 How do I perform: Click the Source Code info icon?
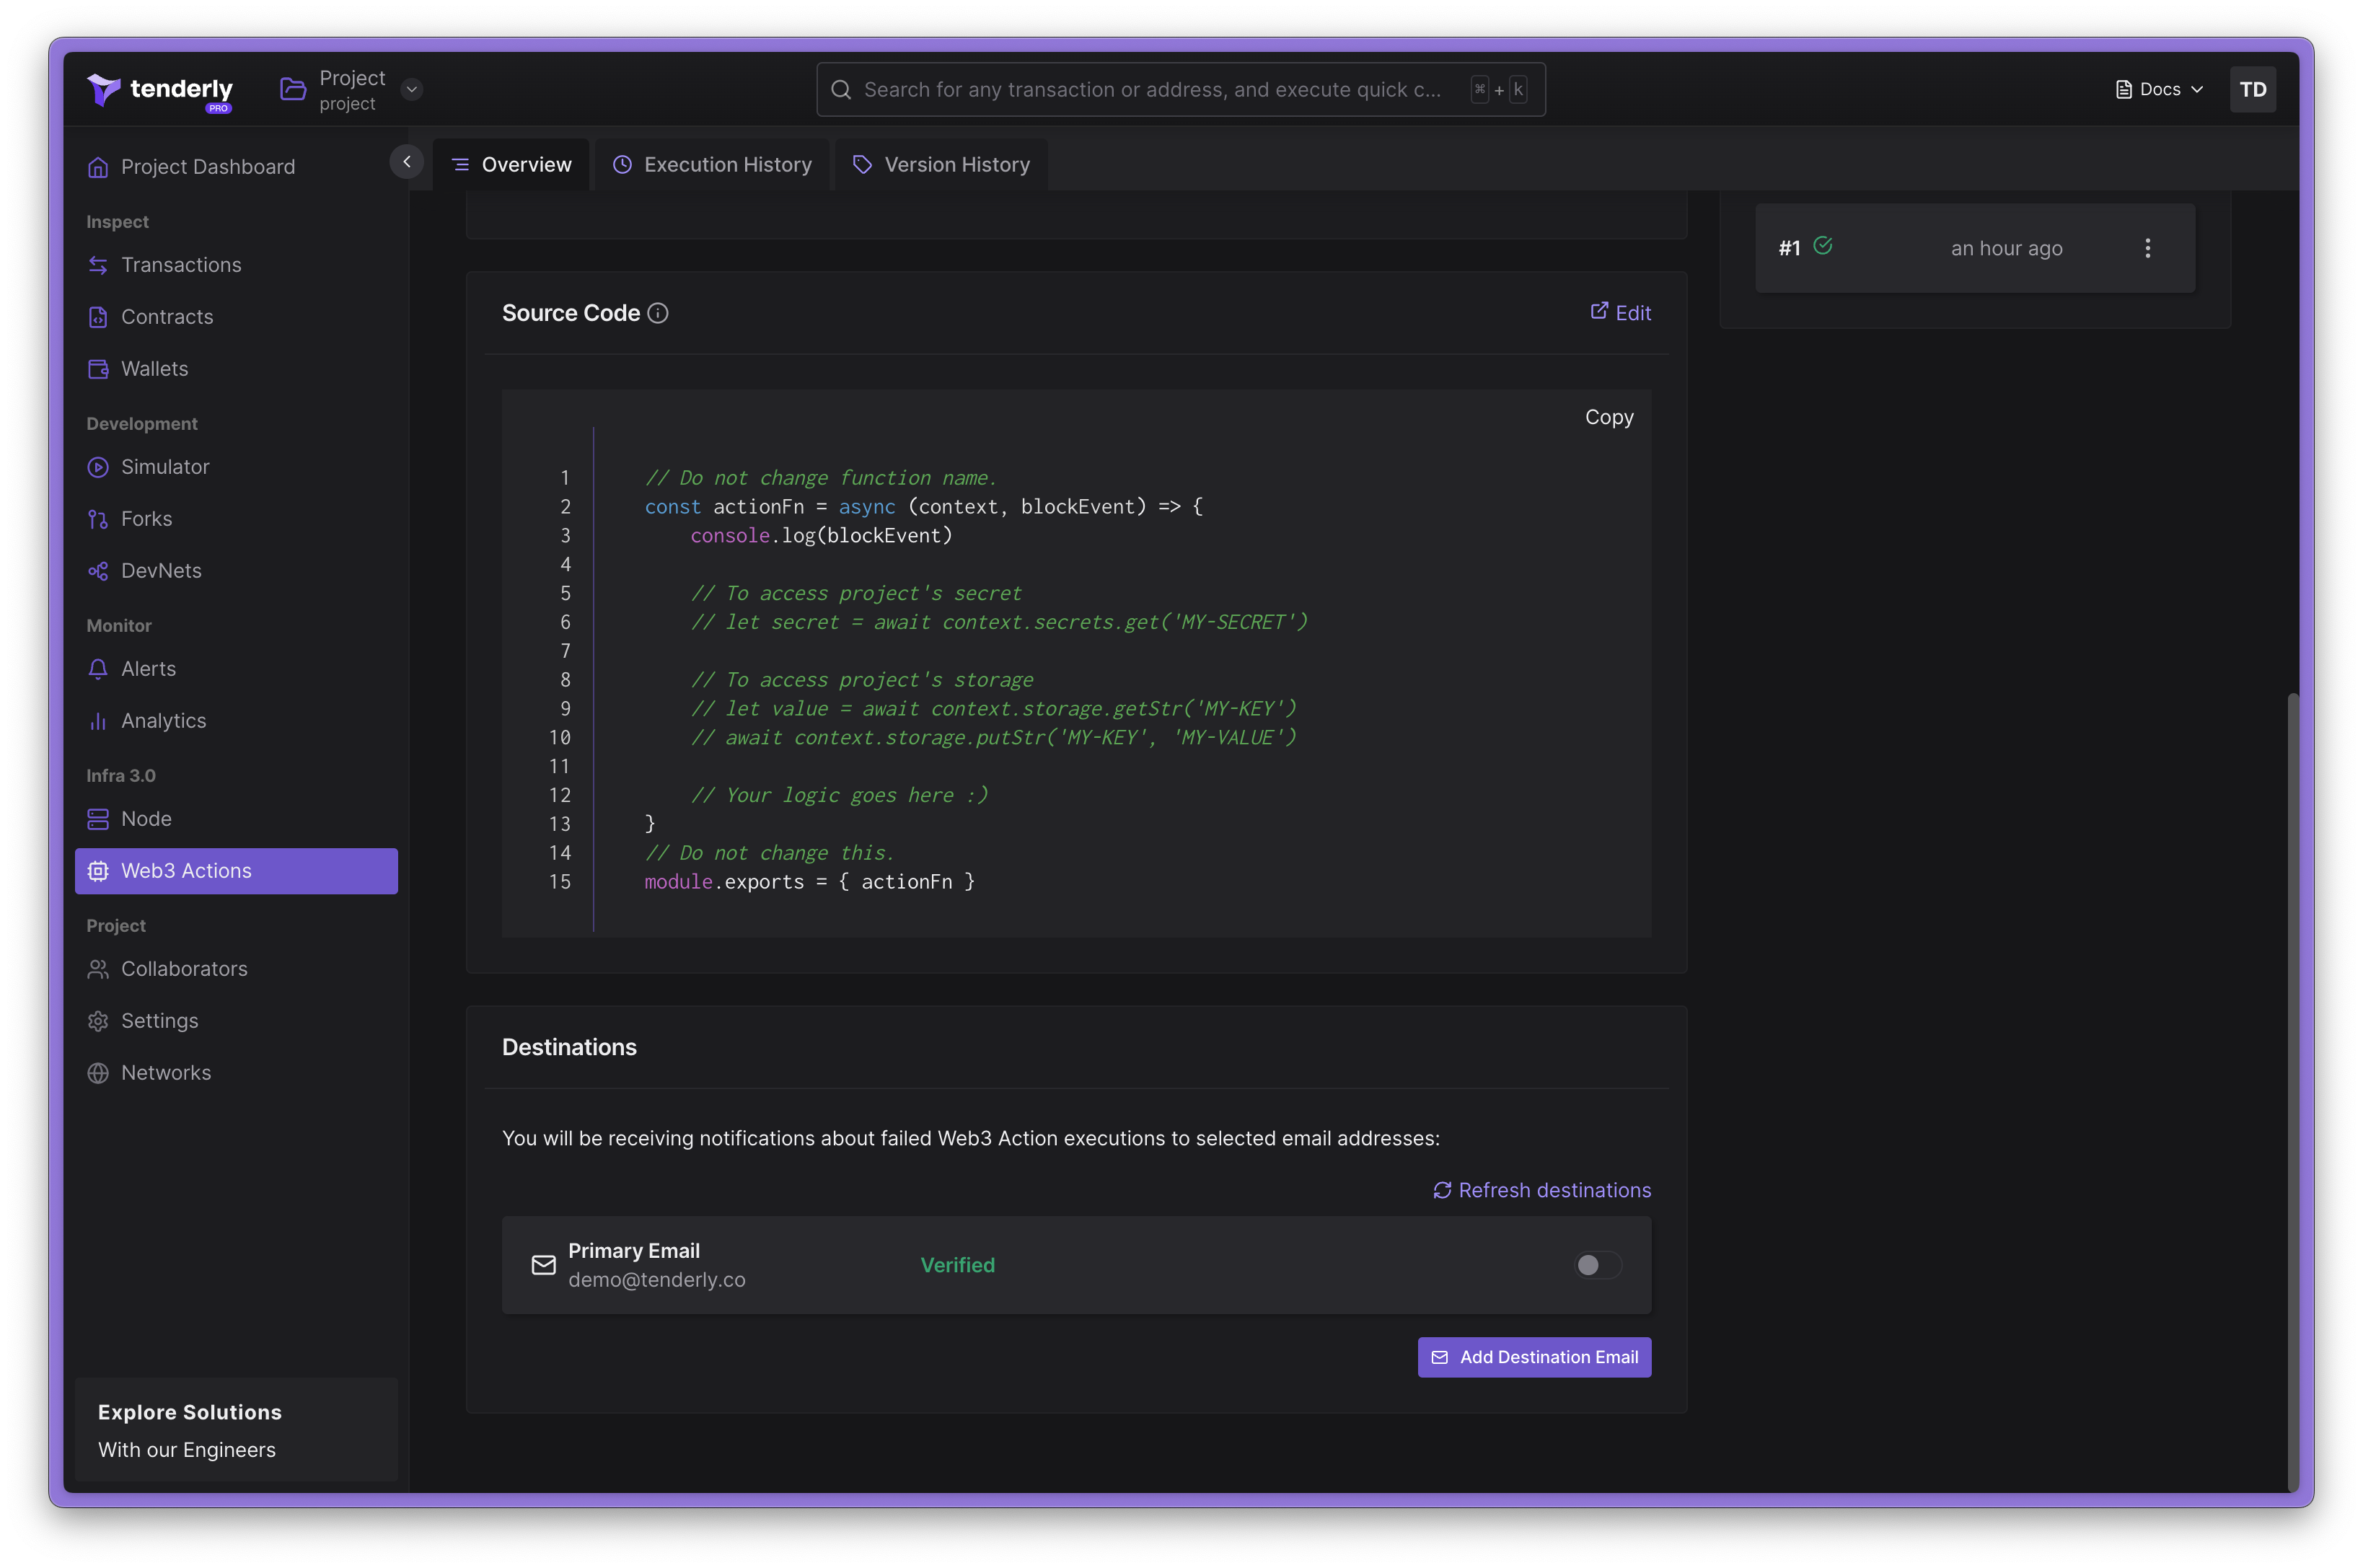coord(658,313)
